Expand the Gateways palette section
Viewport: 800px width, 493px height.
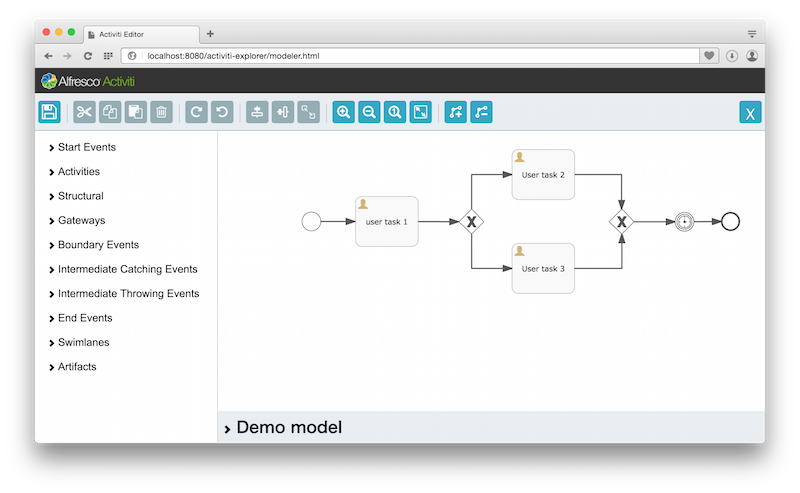point(80,220)
